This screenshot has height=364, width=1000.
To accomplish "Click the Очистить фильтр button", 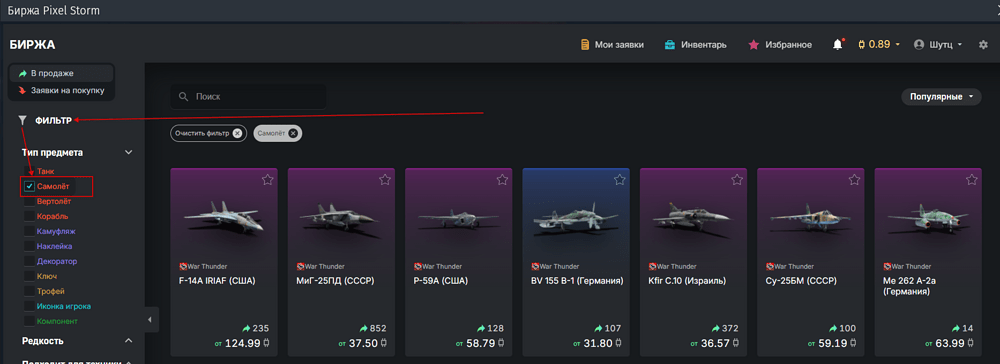I will tap(208, 133).
